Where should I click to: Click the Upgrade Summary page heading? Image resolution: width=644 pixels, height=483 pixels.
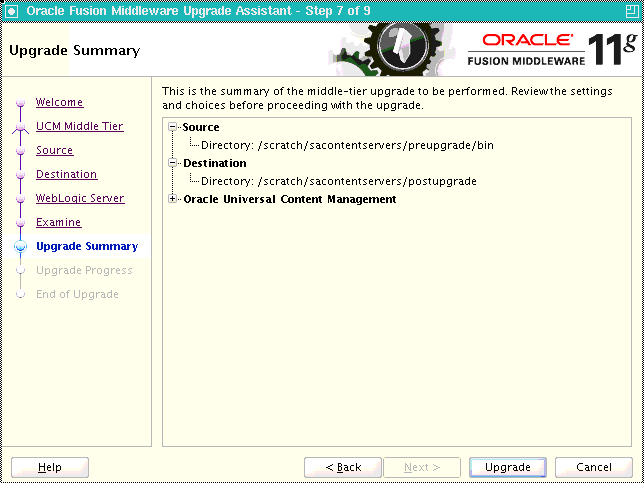point(74,51)
